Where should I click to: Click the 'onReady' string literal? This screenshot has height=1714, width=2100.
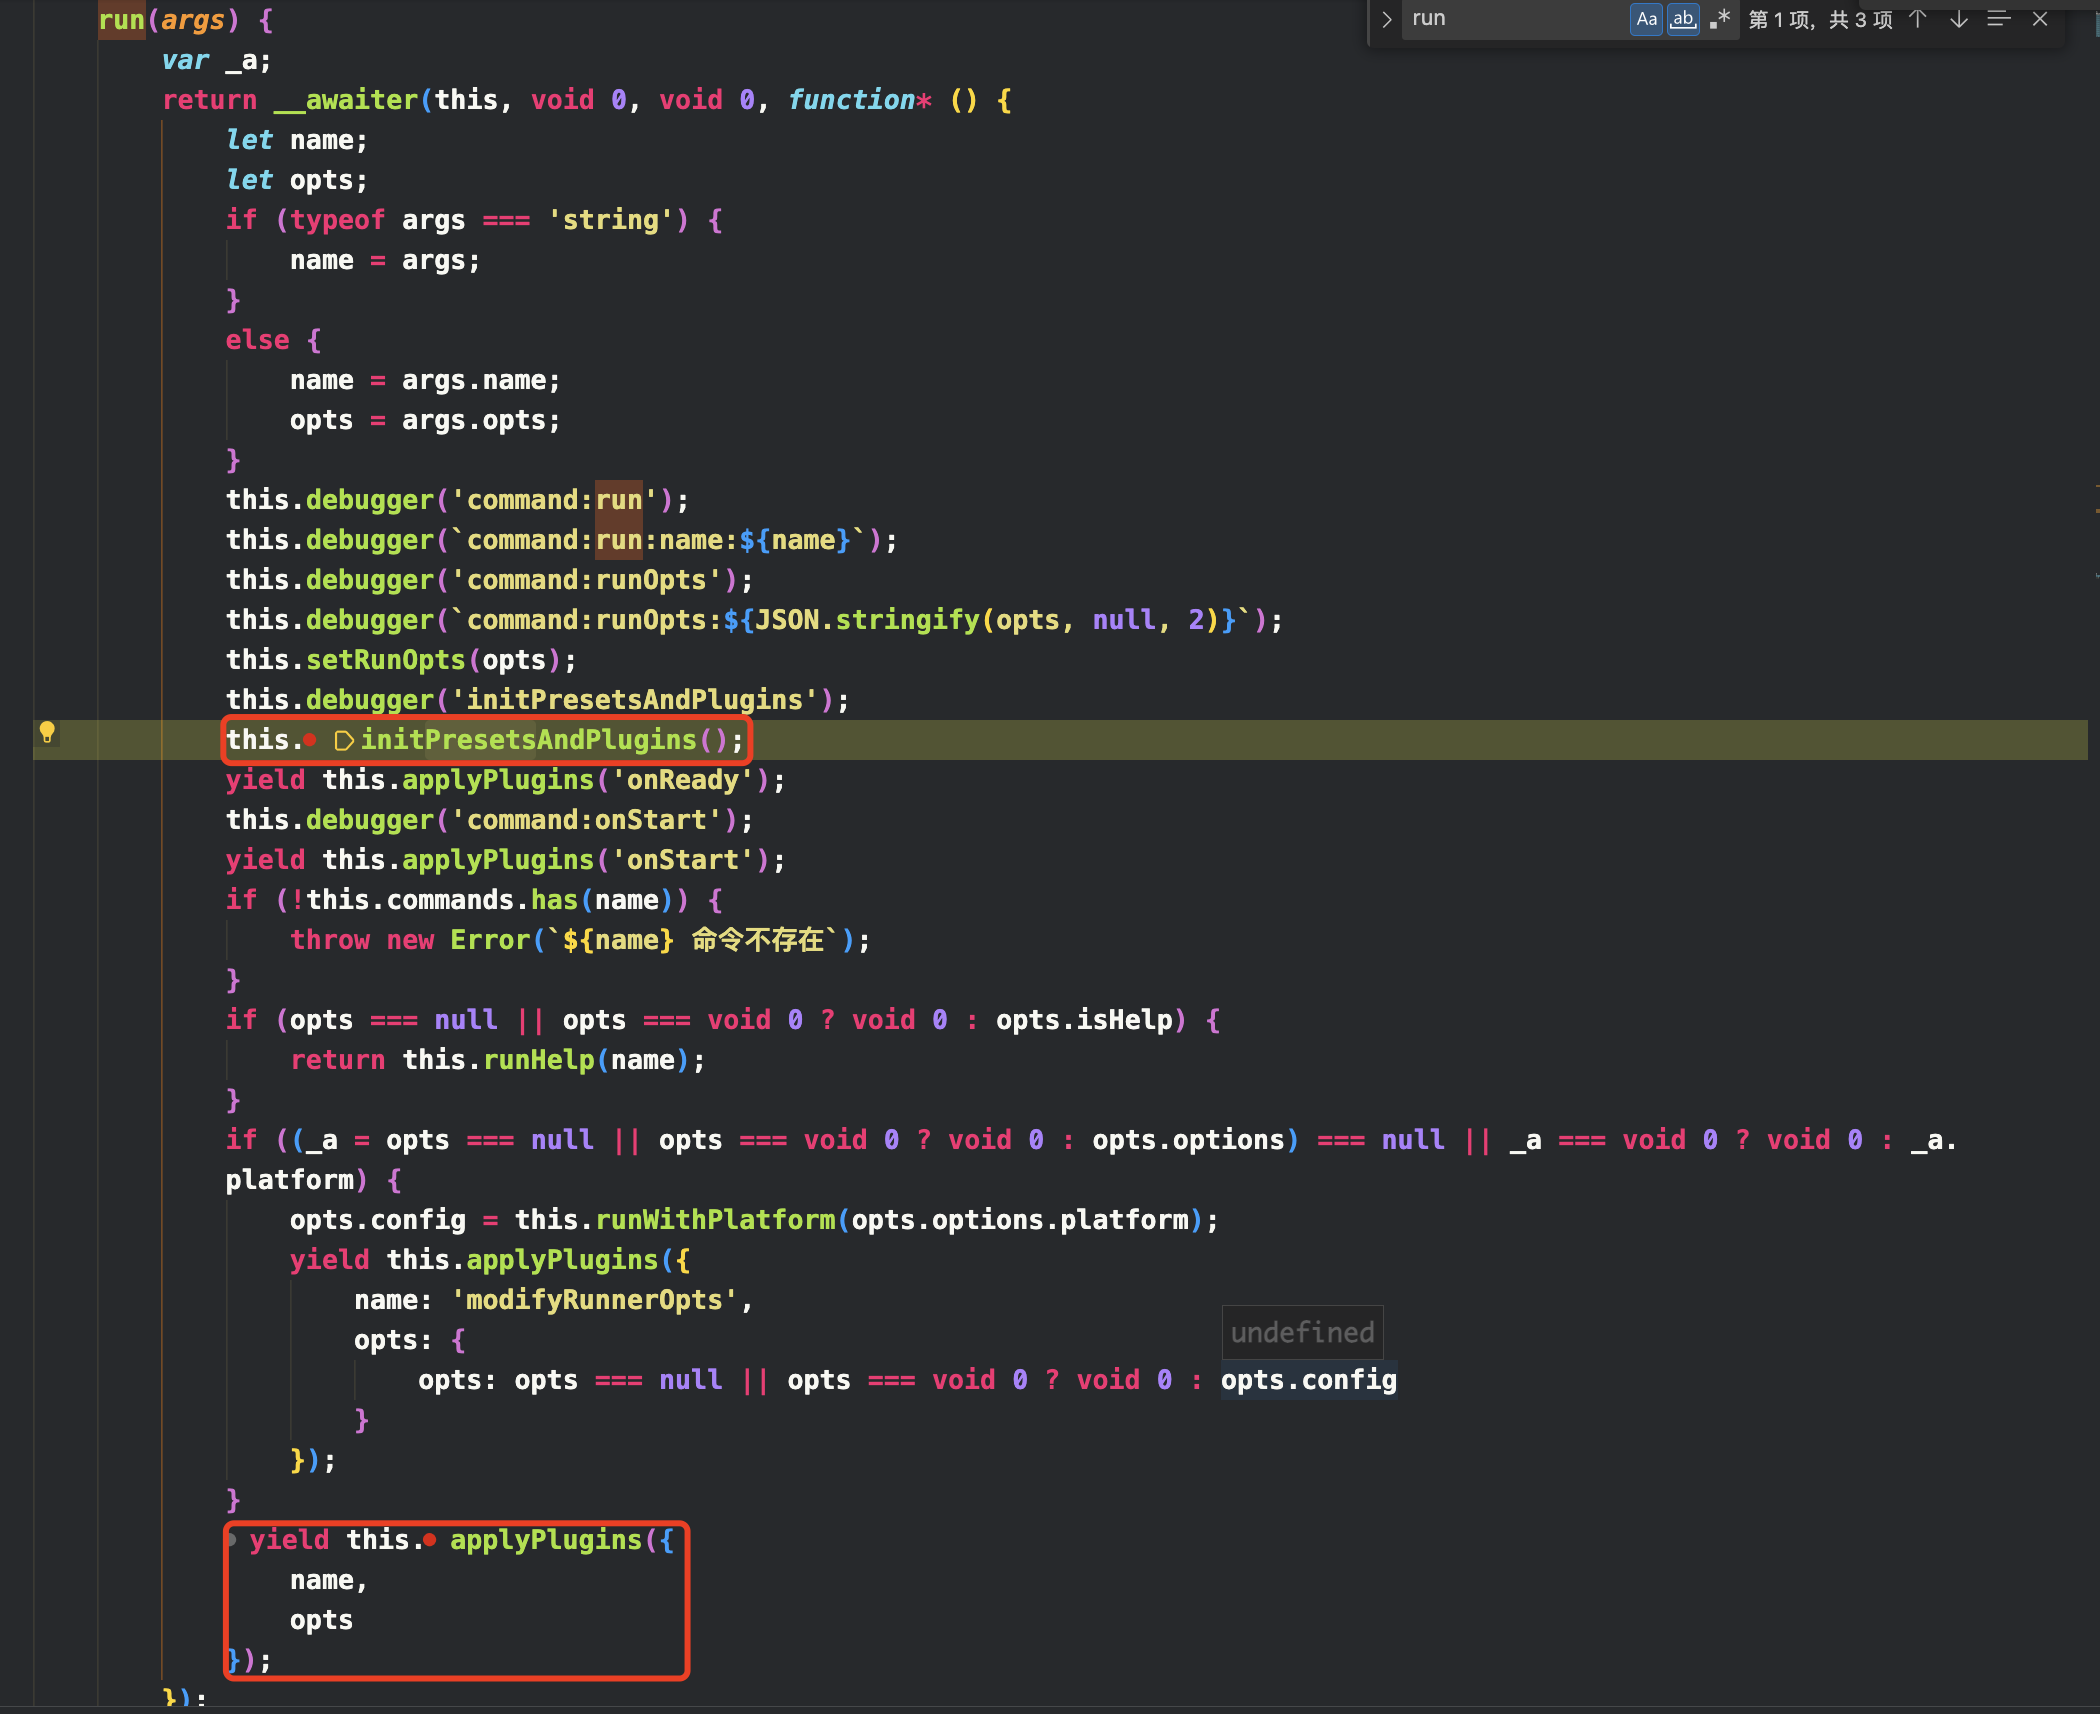tap(683, 780)
